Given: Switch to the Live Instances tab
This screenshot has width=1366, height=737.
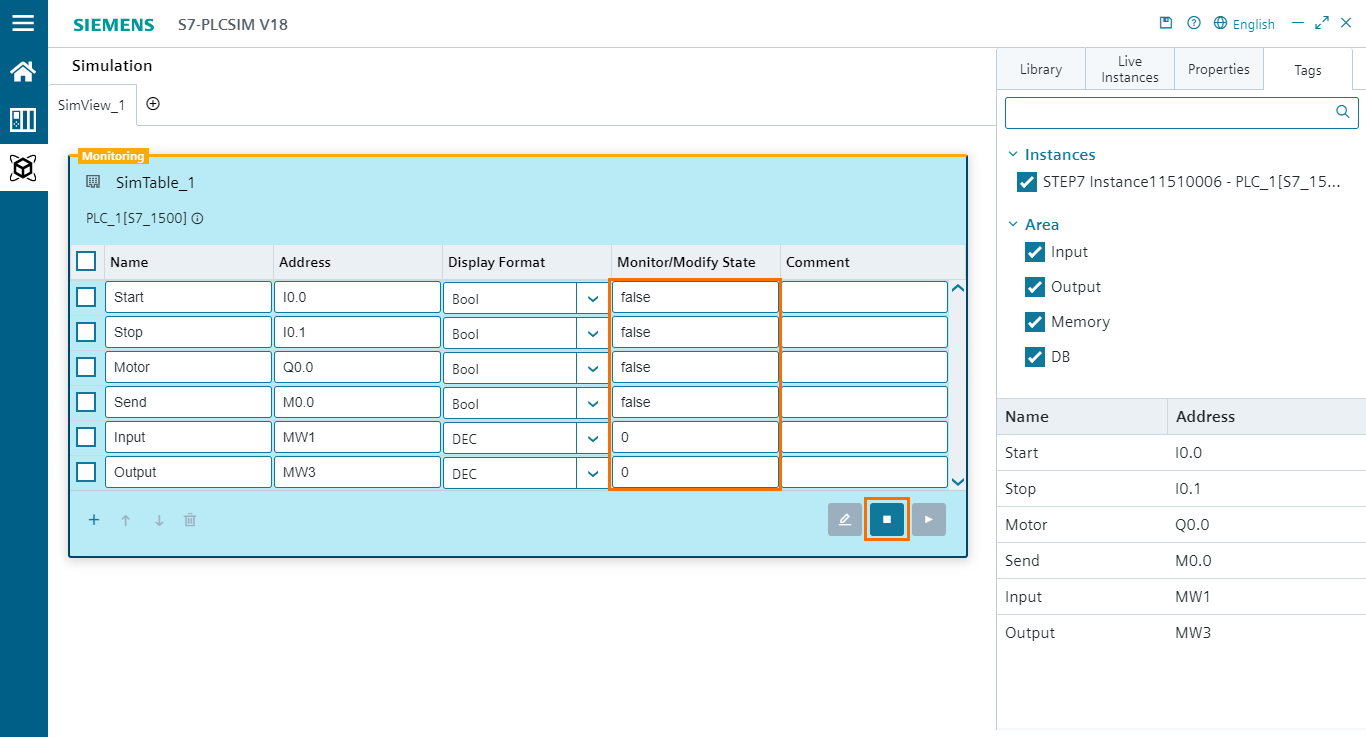Looking at the screenshot, I should click(1129, 68).
